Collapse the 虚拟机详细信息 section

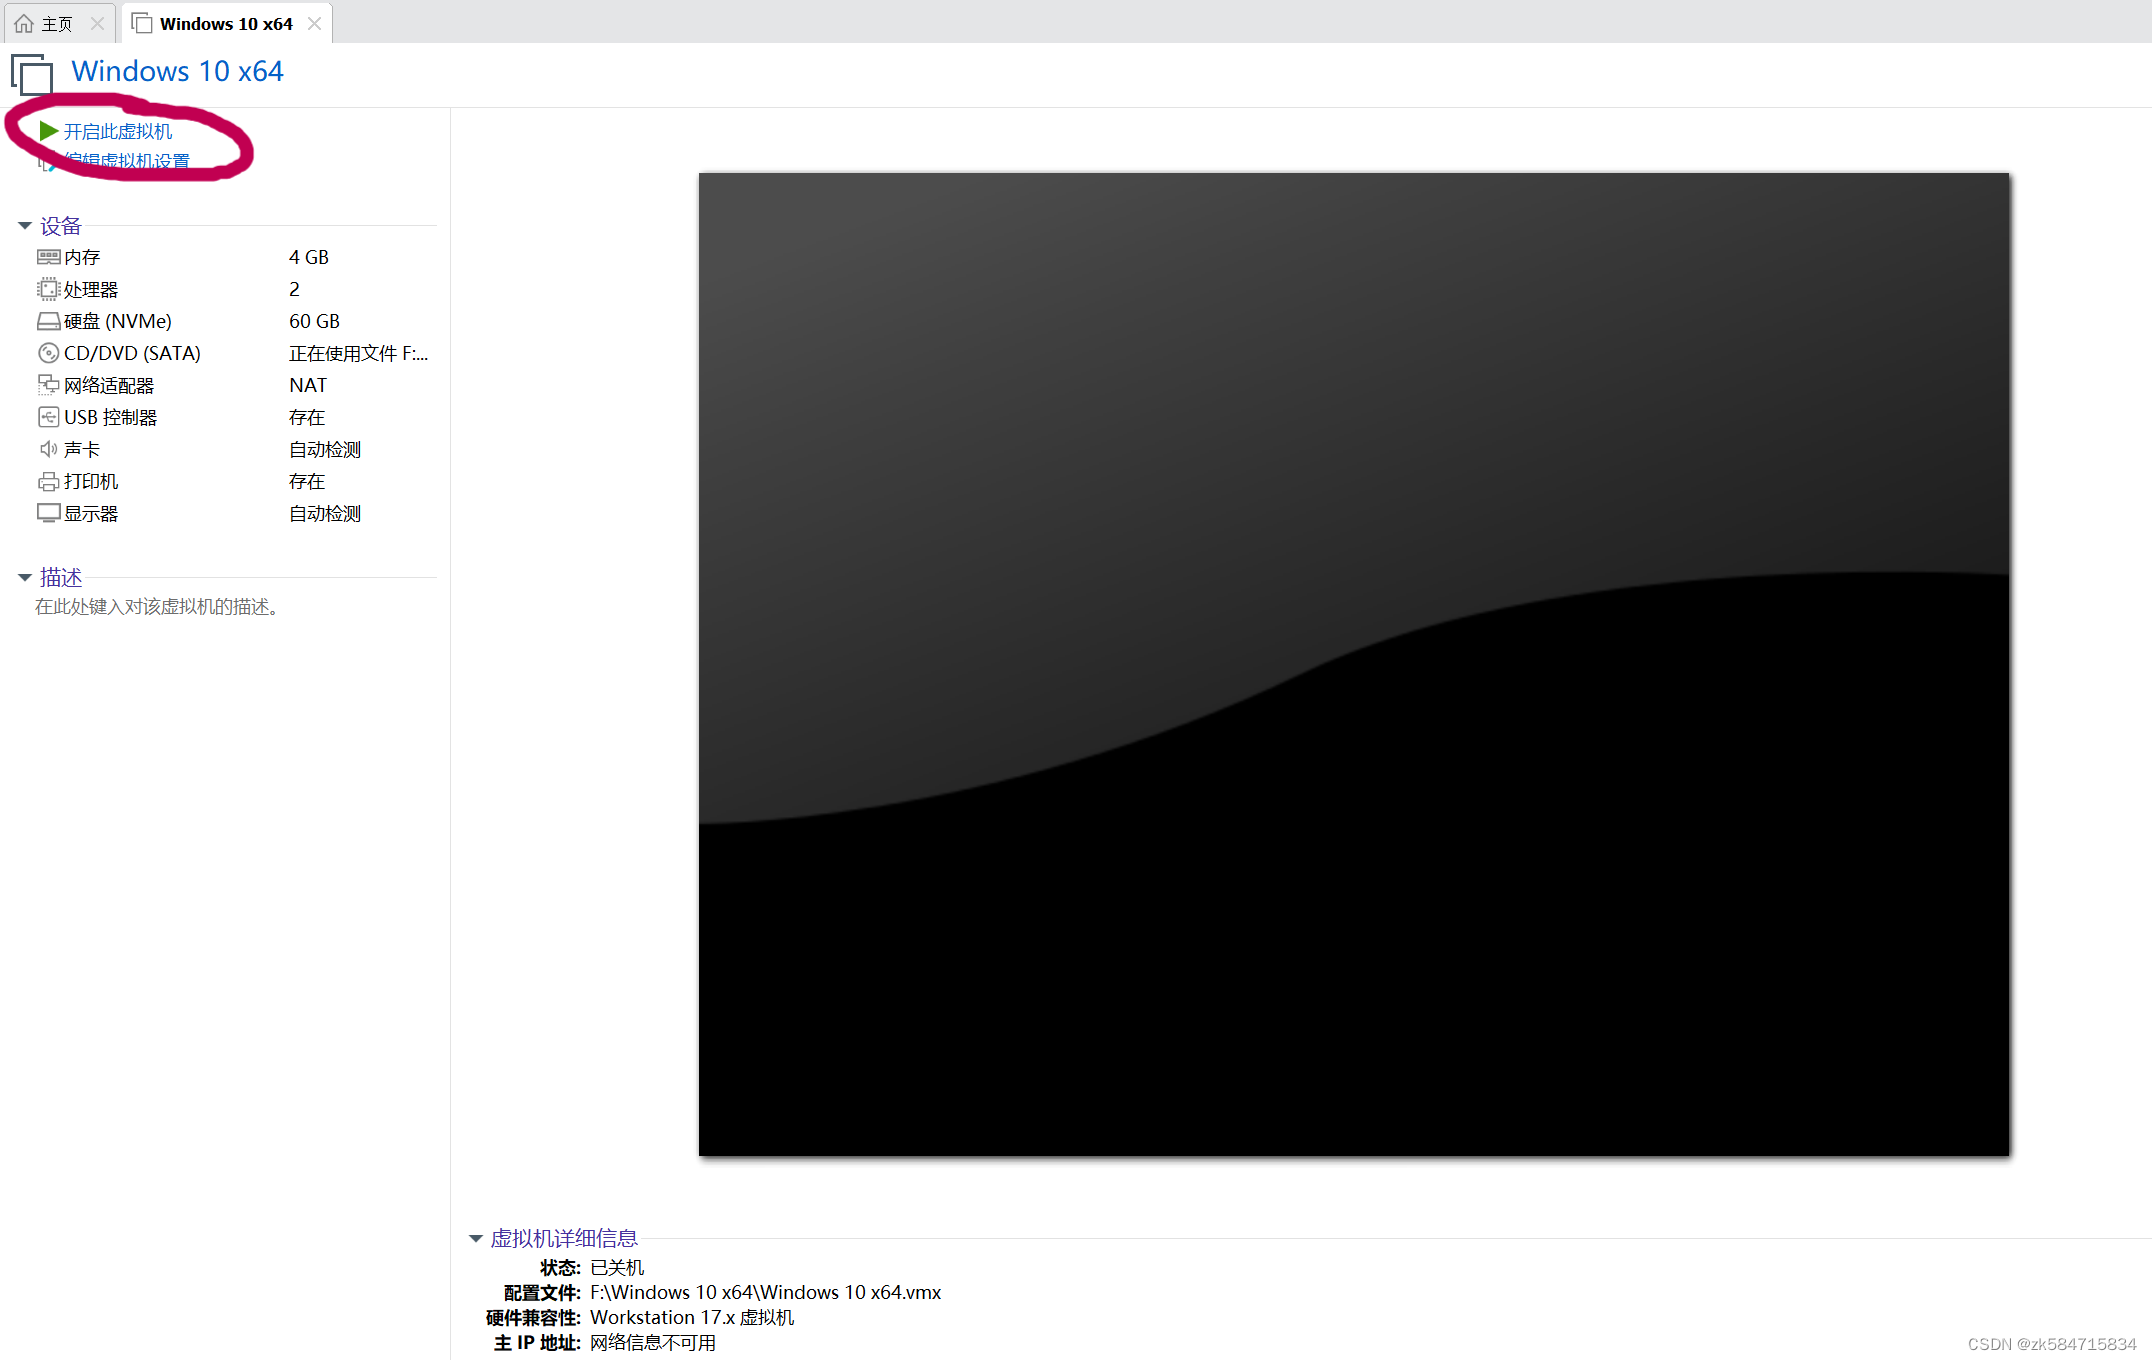pos(476,1239)
